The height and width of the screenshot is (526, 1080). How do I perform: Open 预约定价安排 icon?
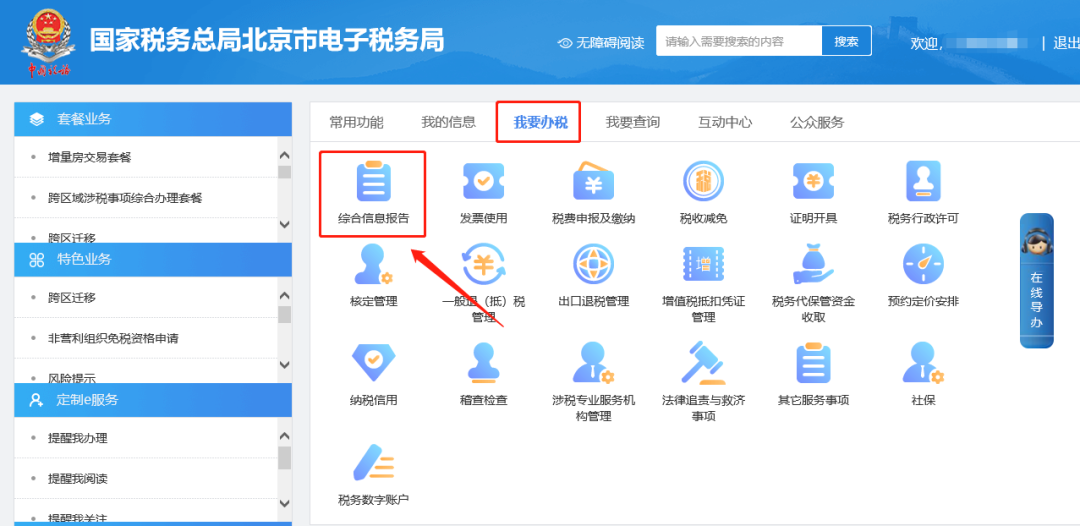[x=924, y=264]
